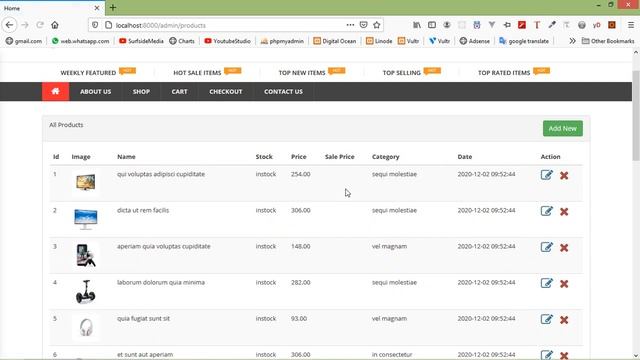The image size is (640, 360).
Task: Open CONTACT US menu item
Action: pyautogui.click(x=283, y=91)
